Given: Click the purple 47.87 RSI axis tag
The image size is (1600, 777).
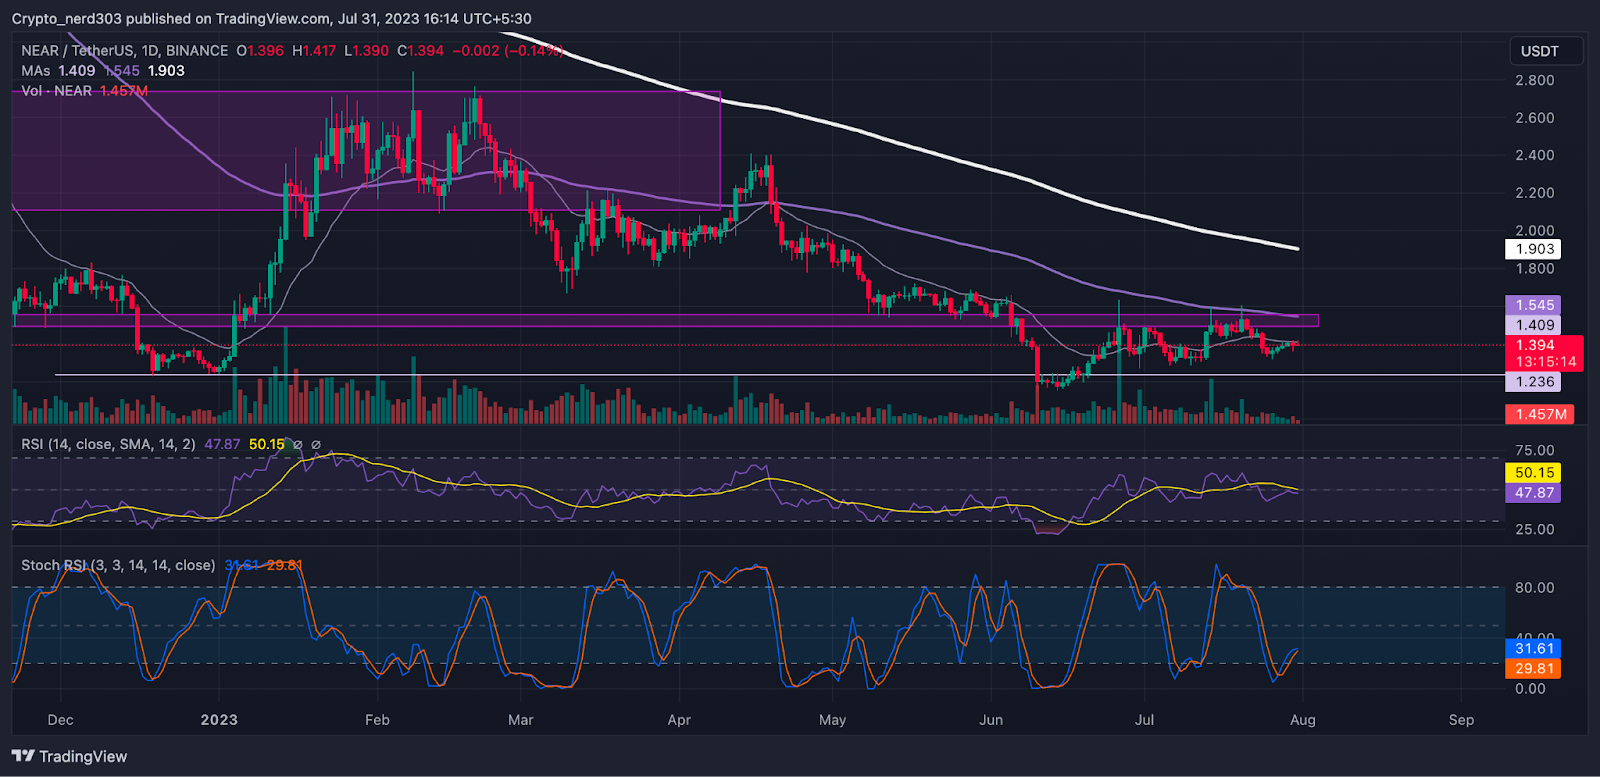Looking at the screenshot, I should (x=1534, y=493).
